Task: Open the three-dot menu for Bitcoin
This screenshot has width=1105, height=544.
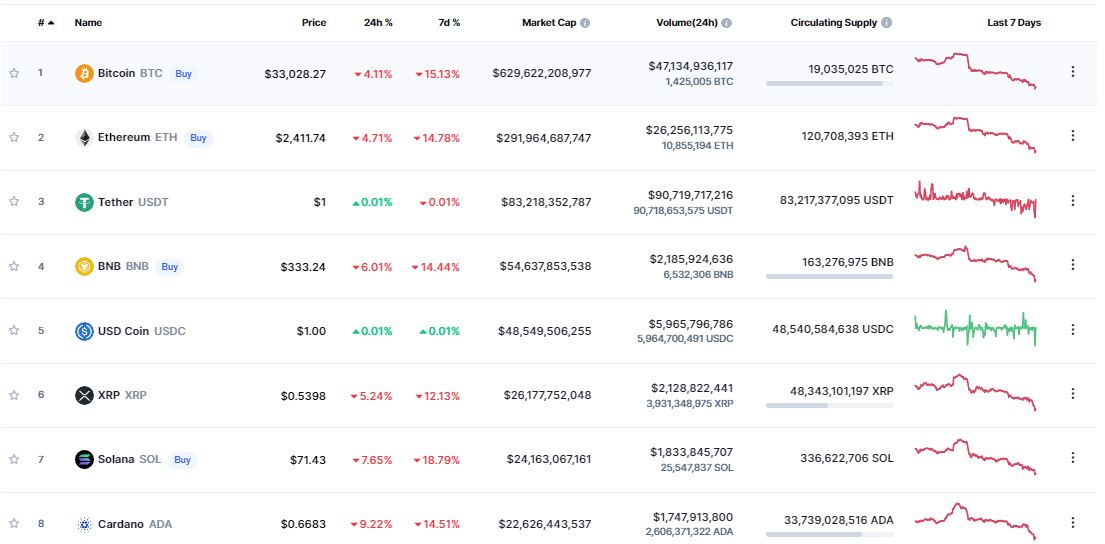Action: [x=1073, y=71]
